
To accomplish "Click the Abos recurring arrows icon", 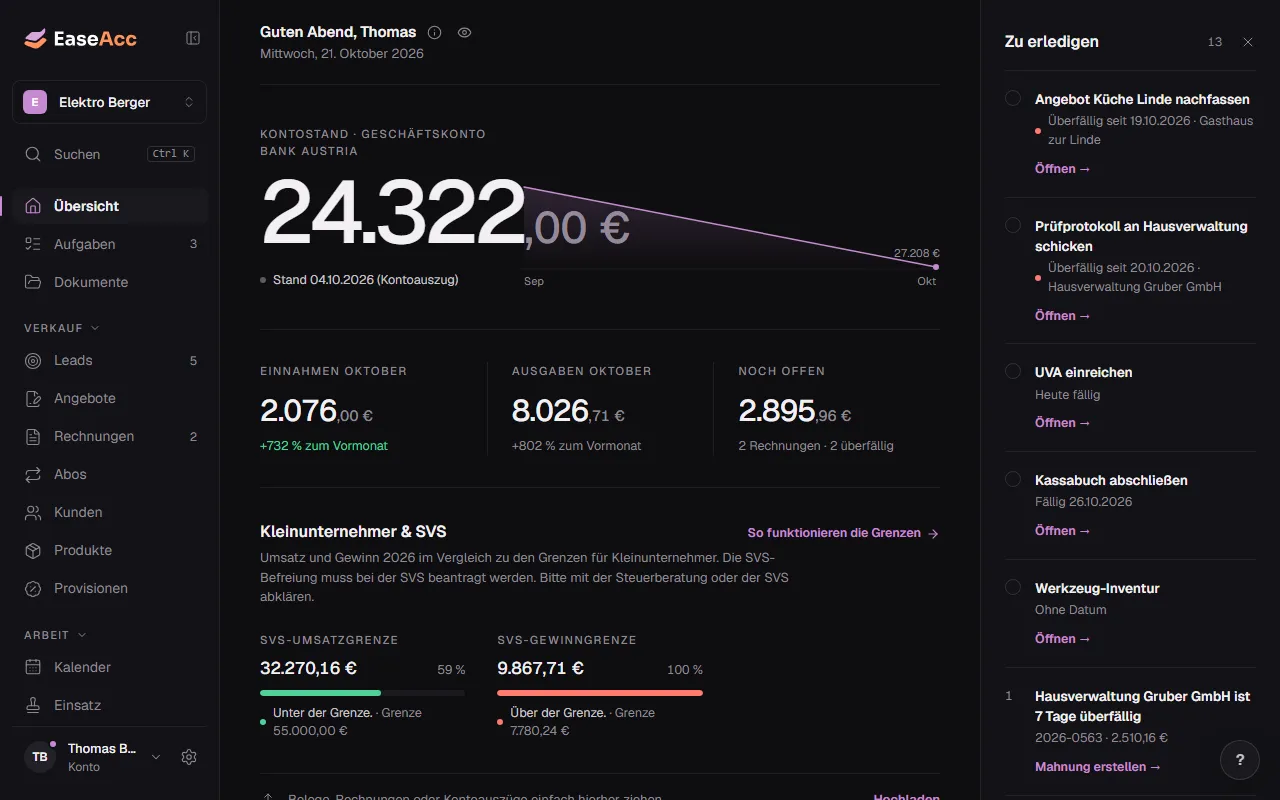I will 33,474.
